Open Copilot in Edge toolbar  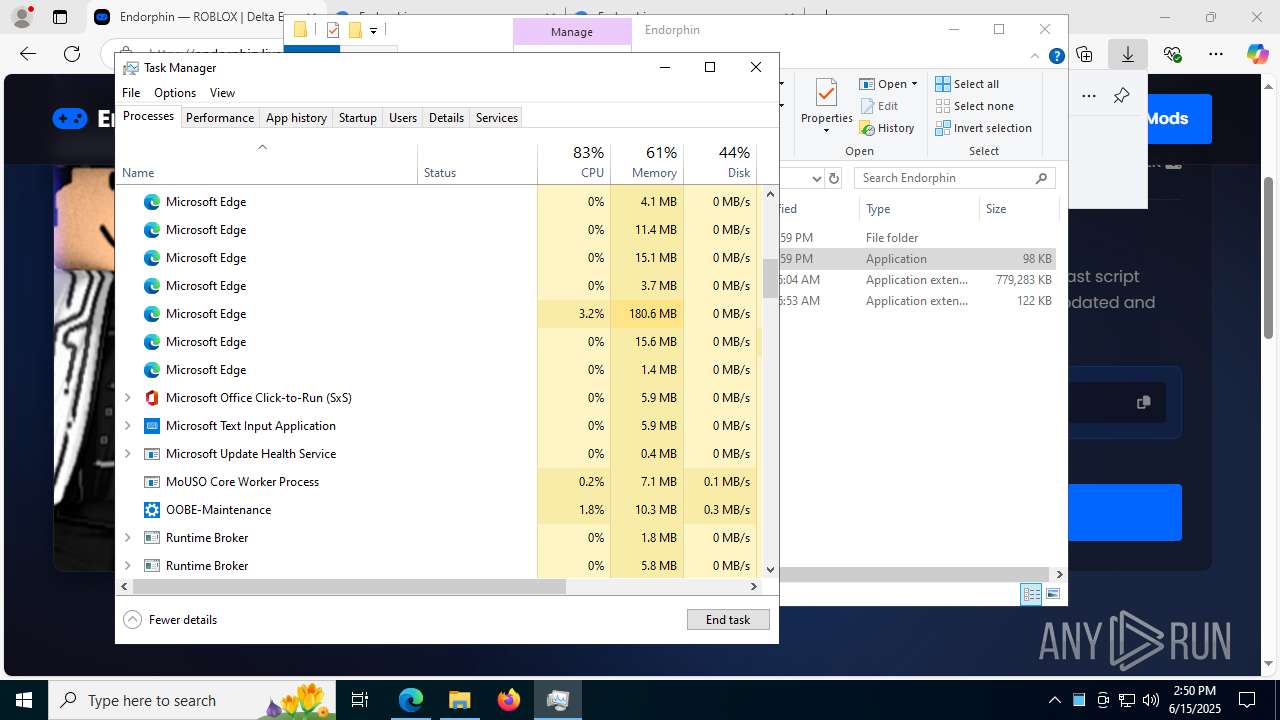[x=1257, y=54]
